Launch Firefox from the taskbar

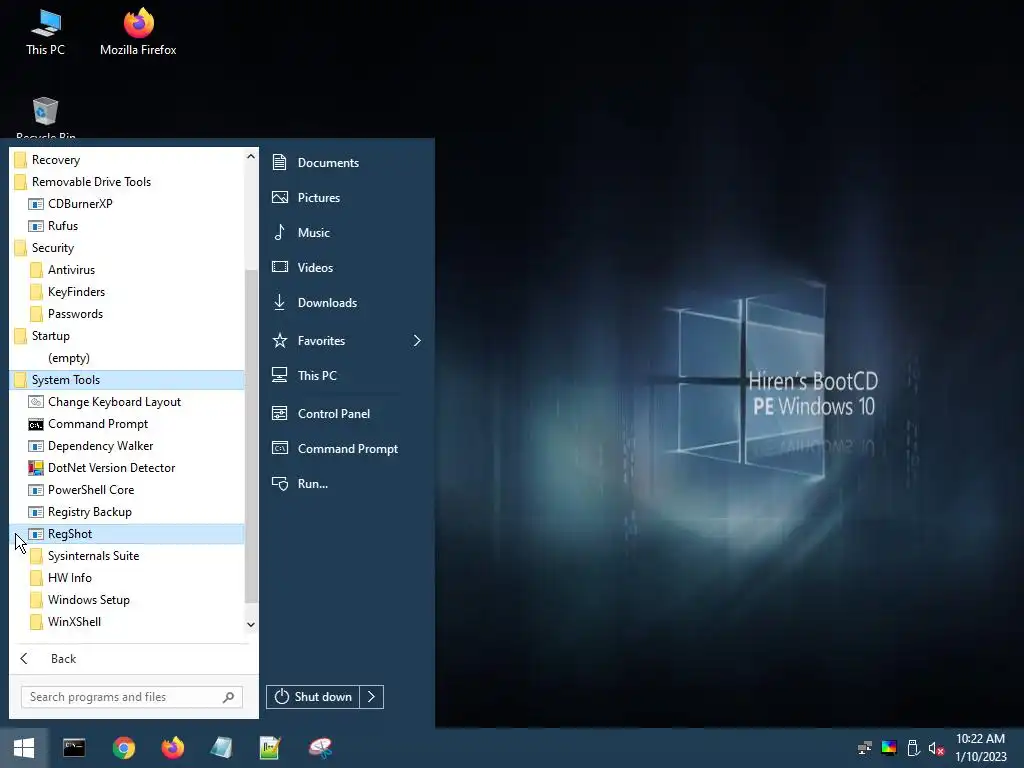pos(172,748)
